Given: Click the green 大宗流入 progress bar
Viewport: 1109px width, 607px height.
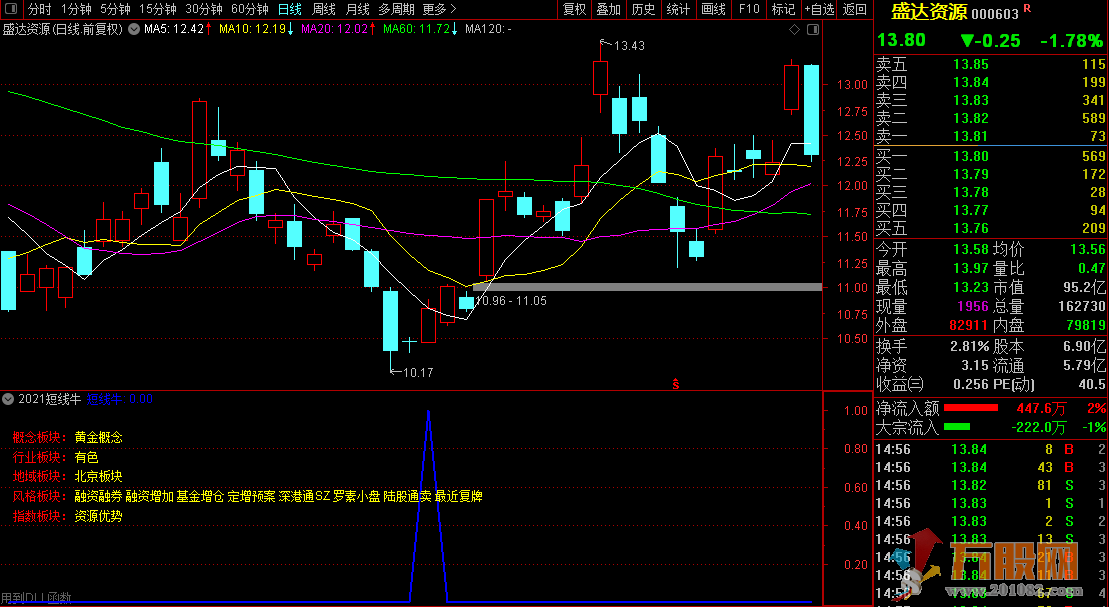Looking at the screenshot, I should pos(957,427).
